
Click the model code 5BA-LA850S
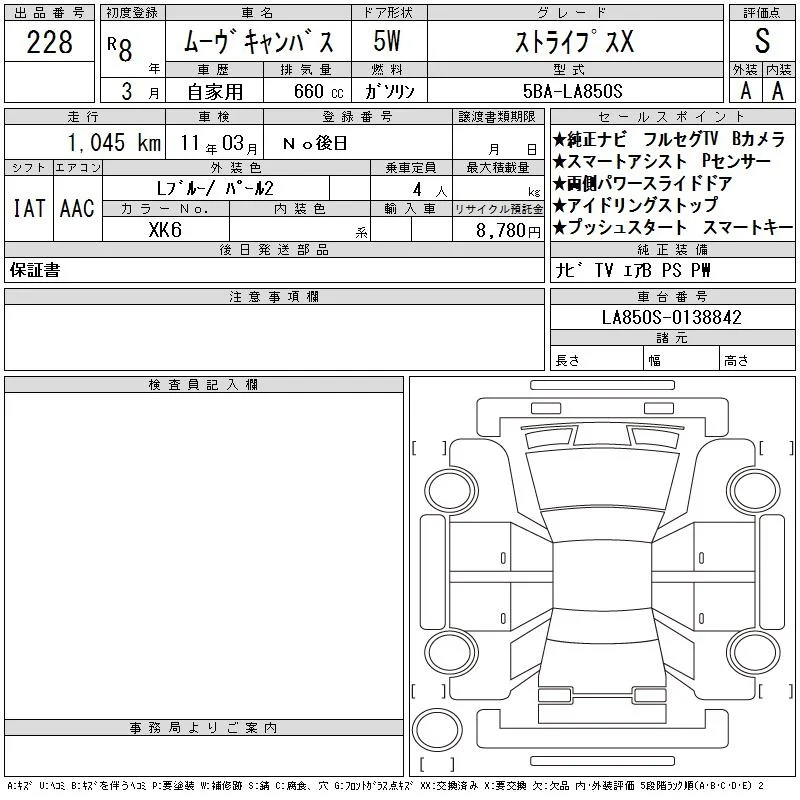click(573, 91)
